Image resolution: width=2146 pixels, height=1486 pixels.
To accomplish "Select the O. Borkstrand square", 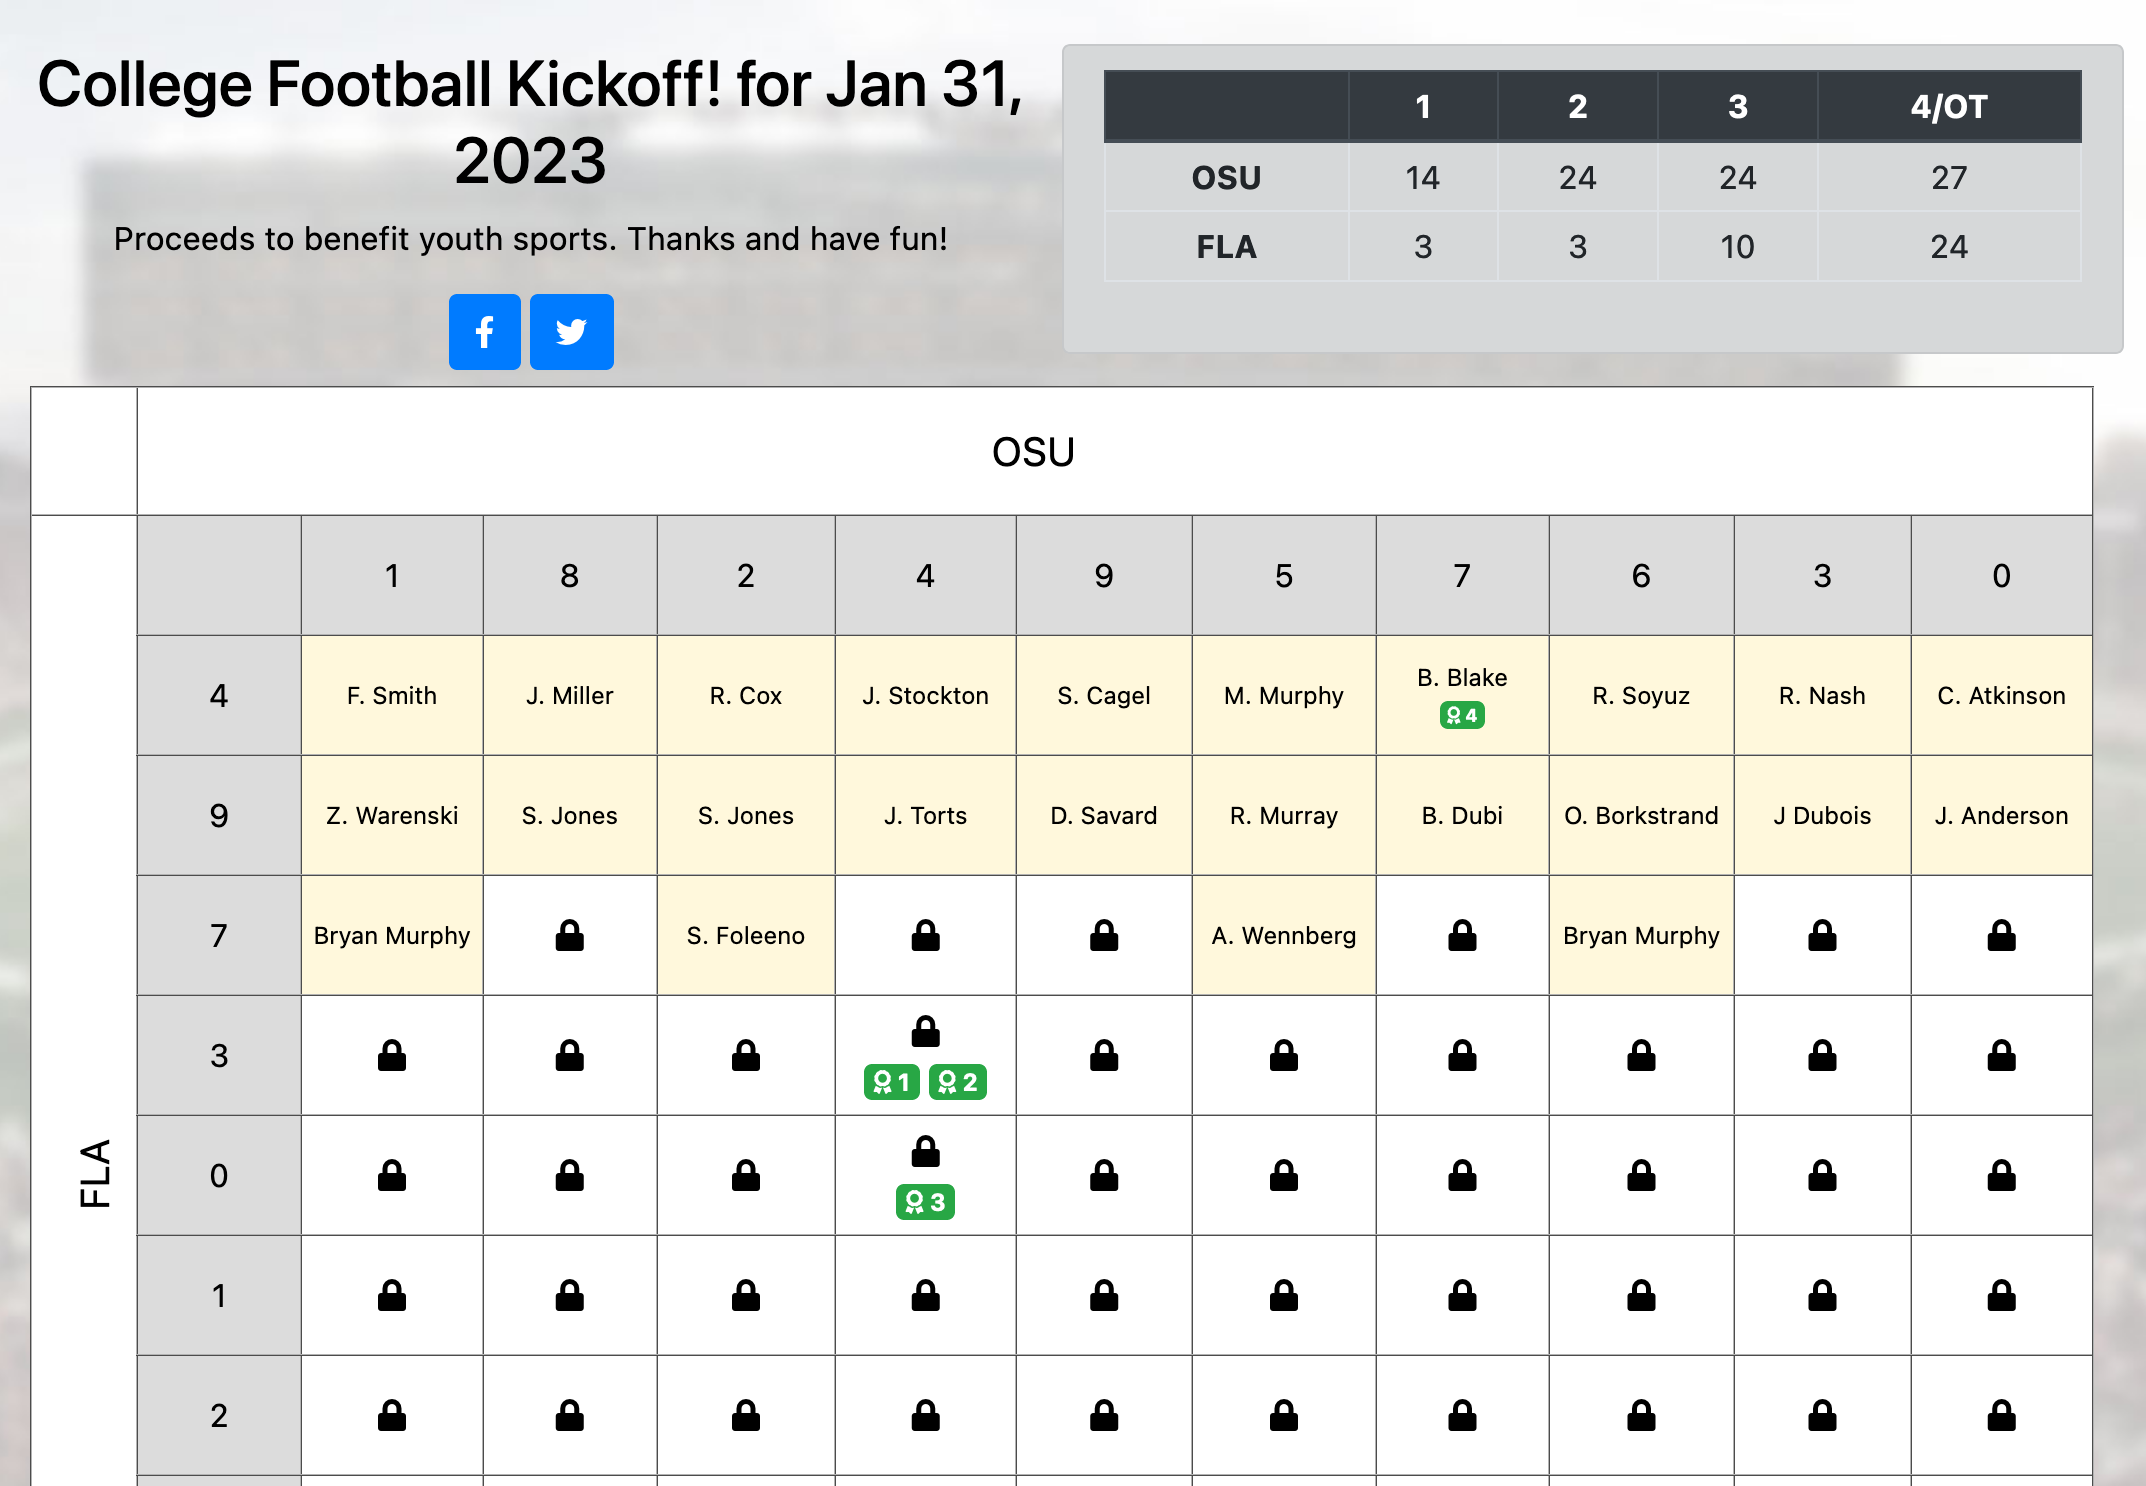I will tap(1642, 816).
